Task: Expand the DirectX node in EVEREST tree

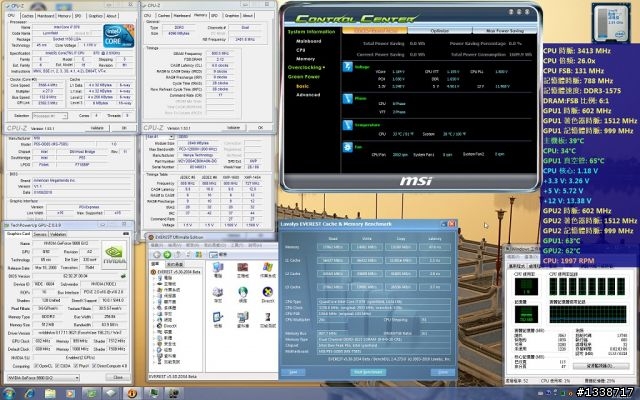Action: coord(155,326)
